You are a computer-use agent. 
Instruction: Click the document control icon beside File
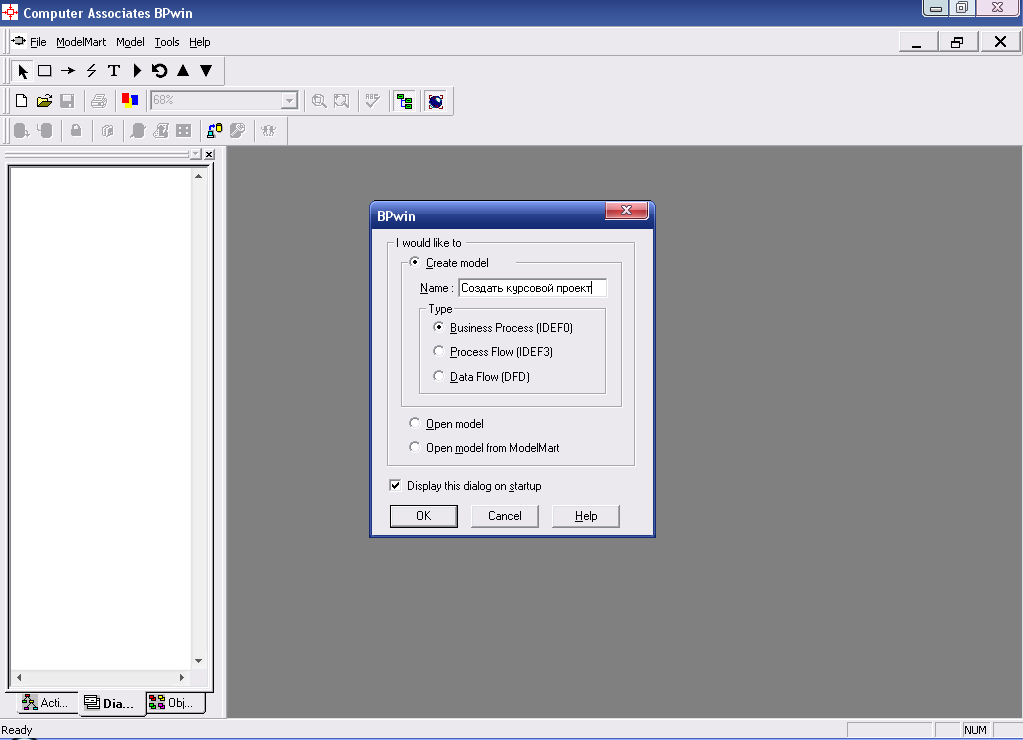[18, 41]
